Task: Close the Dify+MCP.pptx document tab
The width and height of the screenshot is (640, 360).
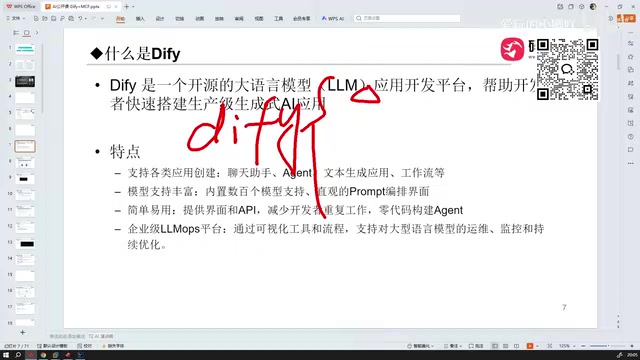Action: tap(116, 7)
